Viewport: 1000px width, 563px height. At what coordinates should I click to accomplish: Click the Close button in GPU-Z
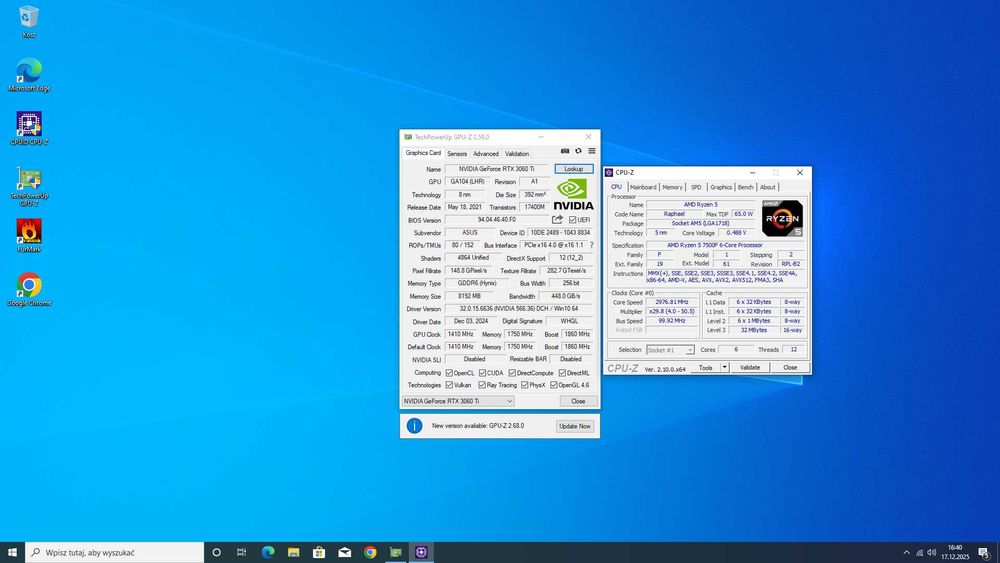coord(578,401)
